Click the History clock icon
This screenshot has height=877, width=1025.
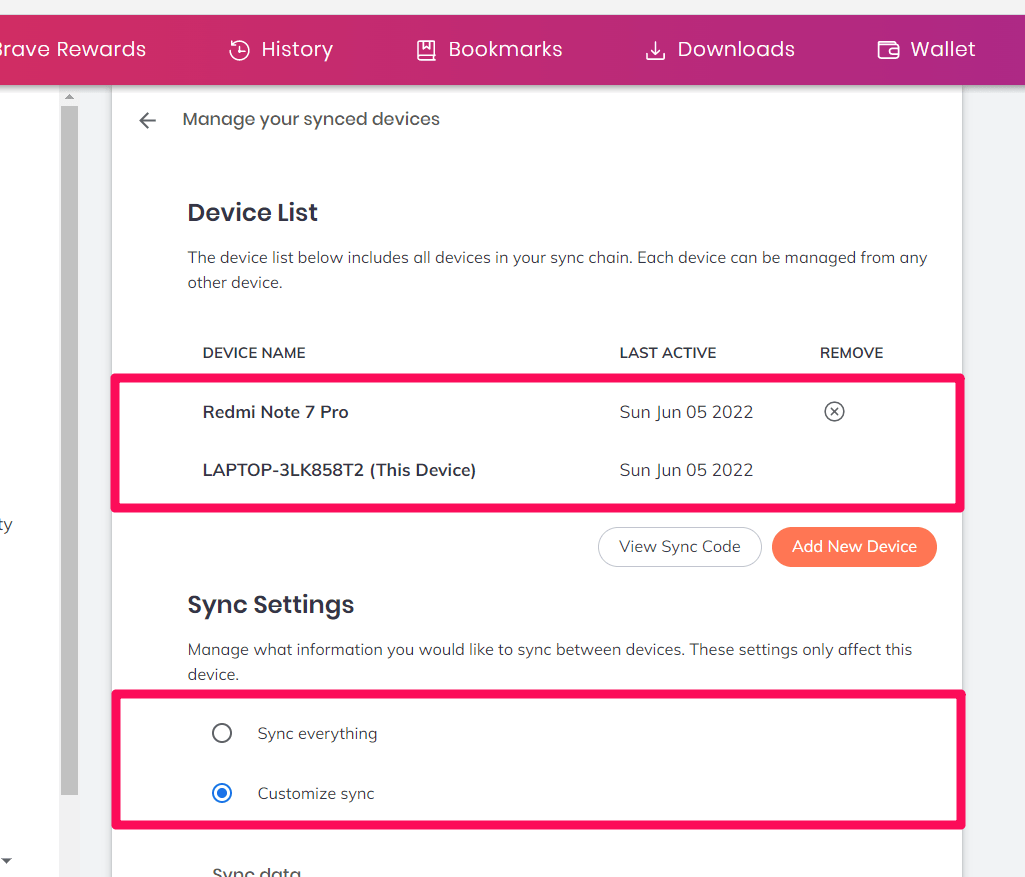pos(239,50)
